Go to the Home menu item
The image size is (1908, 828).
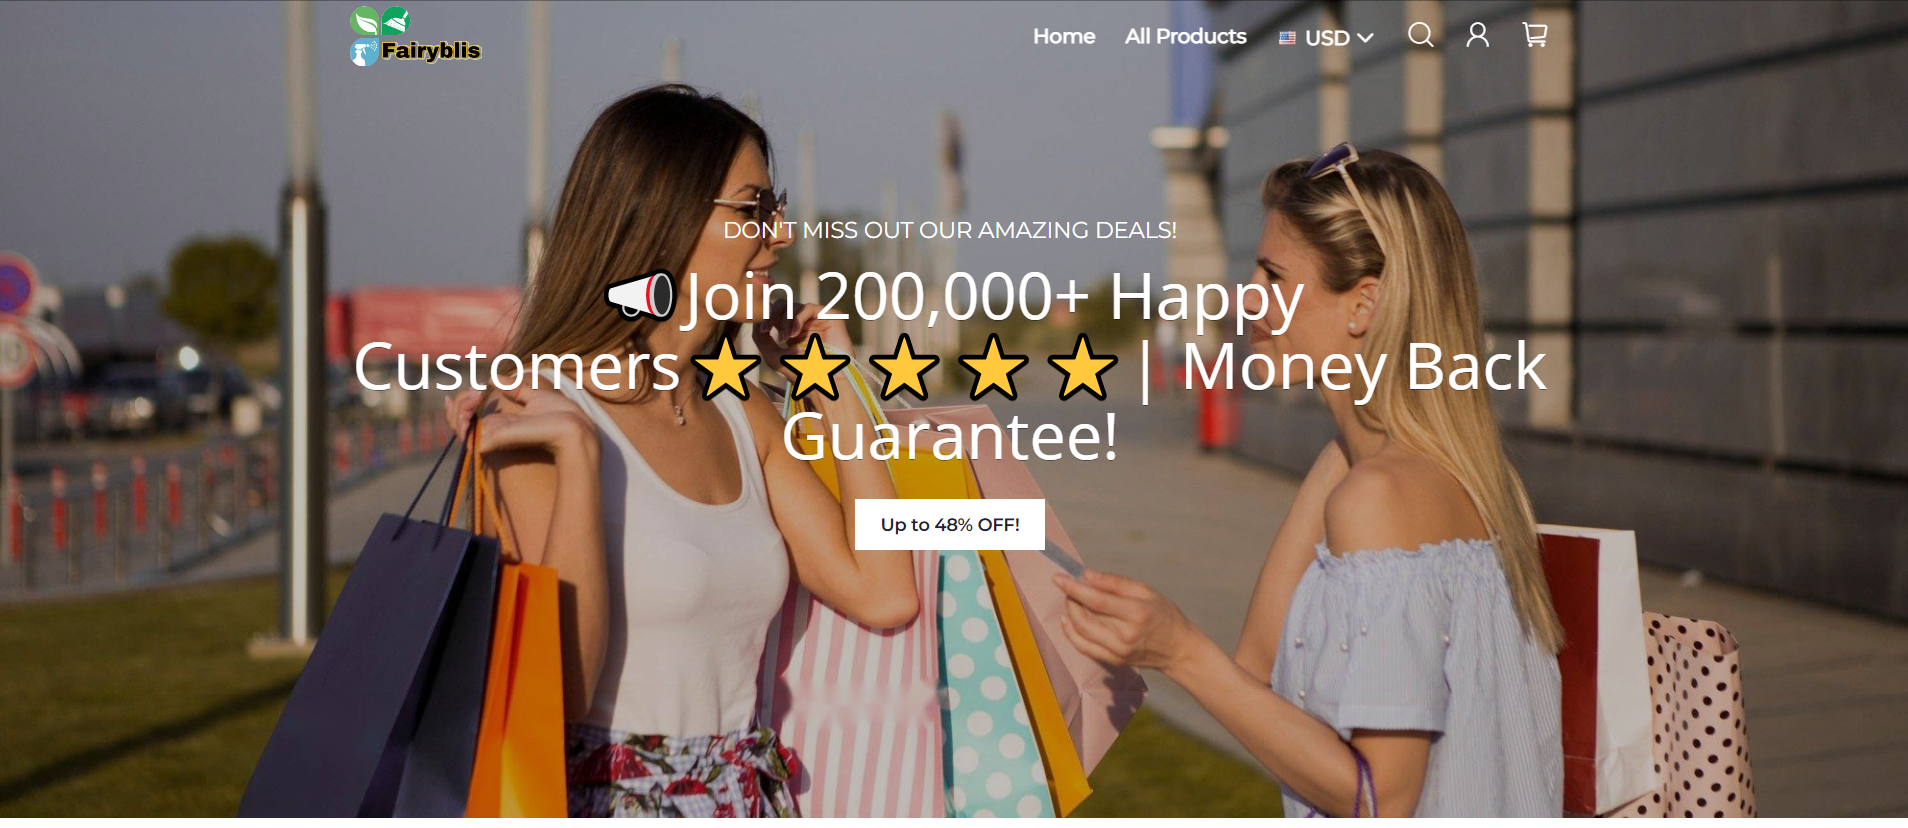pyautogui.click(x=1064, y=36)
